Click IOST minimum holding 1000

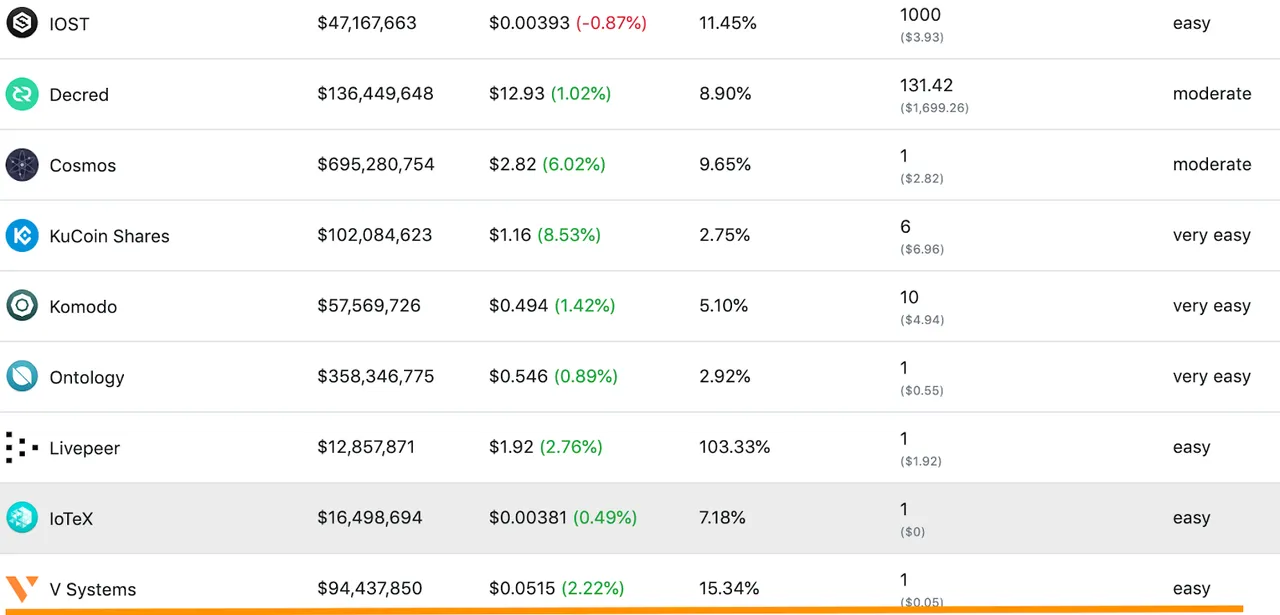[920, 14]
